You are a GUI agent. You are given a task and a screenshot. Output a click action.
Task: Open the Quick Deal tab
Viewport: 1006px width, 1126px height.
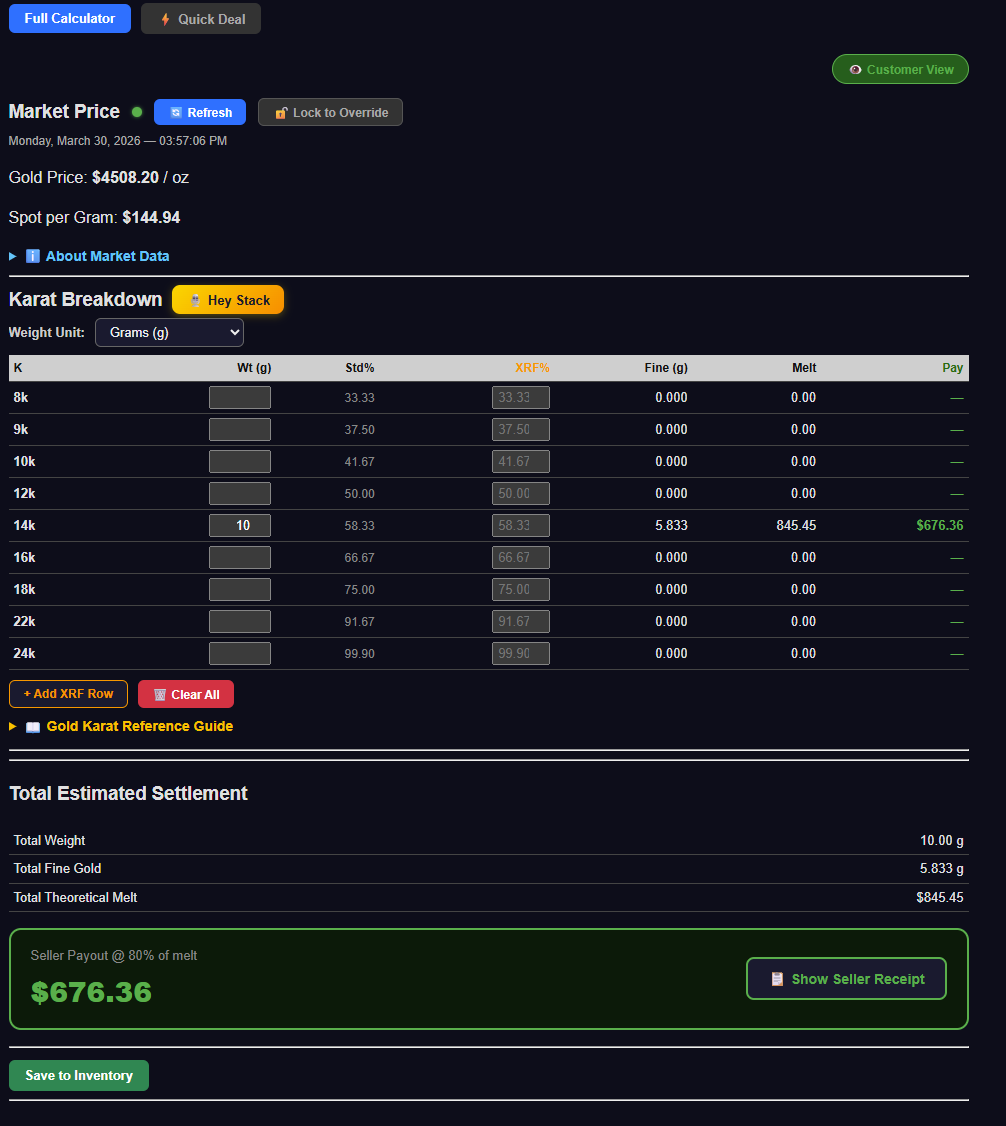point(200,19)
